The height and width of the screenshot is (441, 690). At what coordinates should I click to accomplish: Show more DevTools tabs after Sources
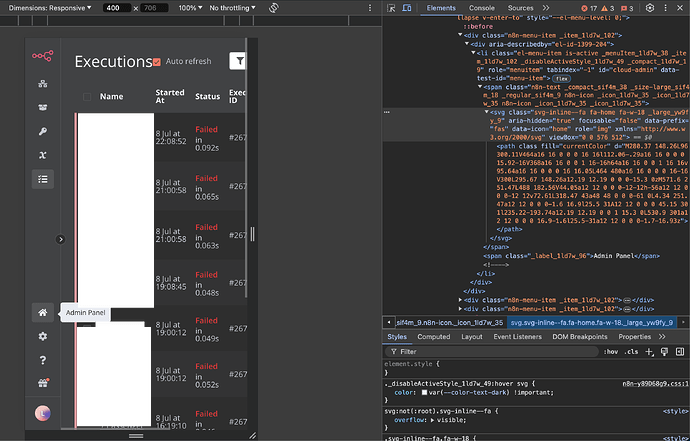point(546,8)
